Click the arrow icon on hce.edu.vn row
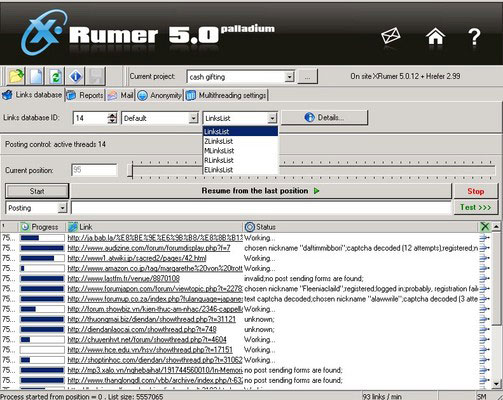The width and height of the screenshot is (503, 400). click(484, 350)
